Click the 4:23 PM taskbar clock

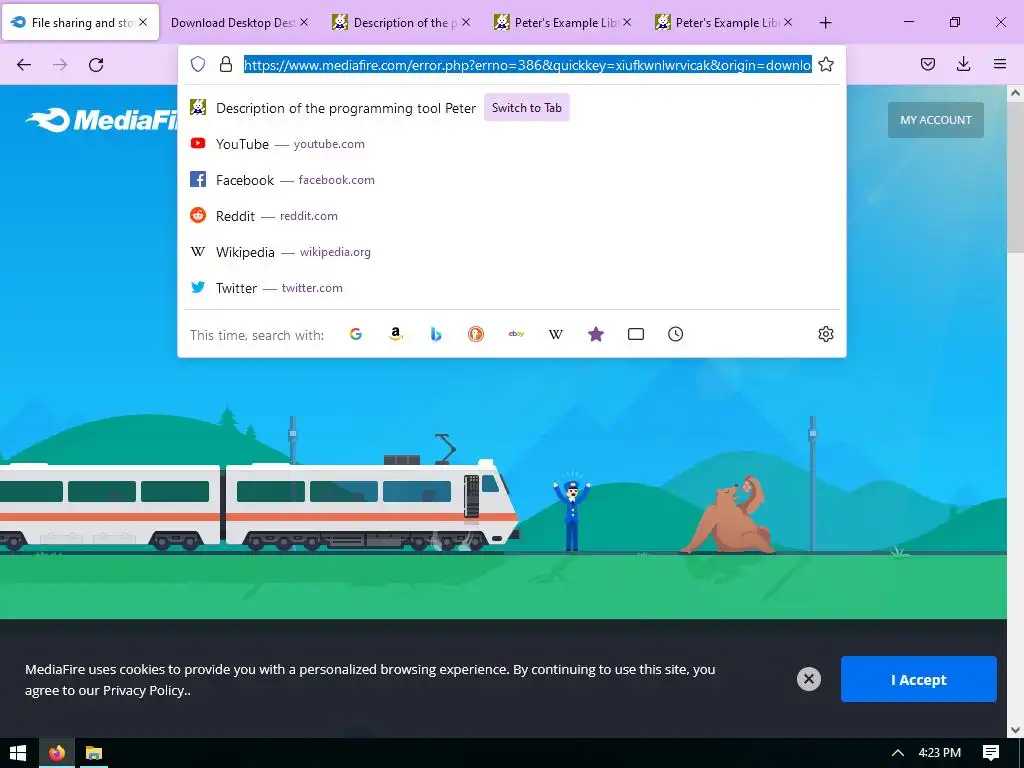939,753
